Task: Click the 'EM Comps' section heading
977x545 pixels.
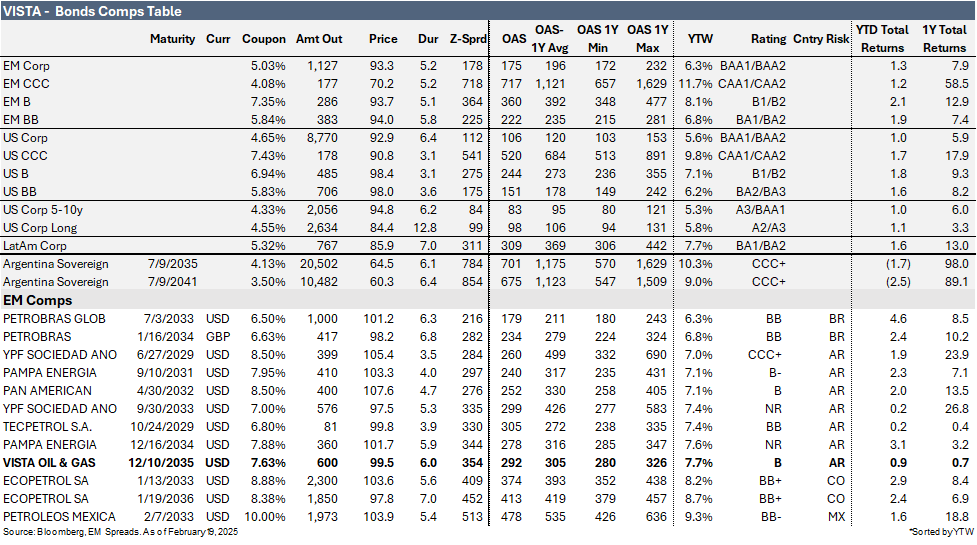Action: pos(37,300)
